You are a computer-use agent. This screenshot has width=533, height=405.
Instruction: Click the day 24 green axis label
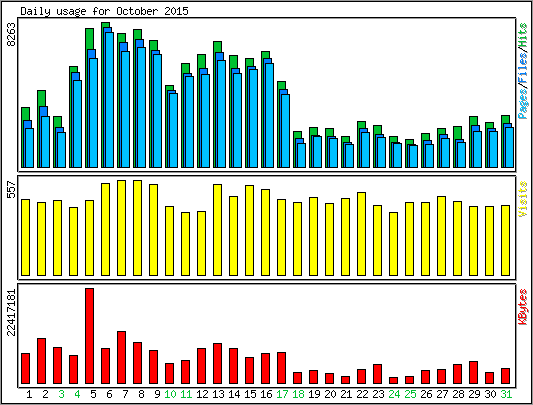click(394, 394)
